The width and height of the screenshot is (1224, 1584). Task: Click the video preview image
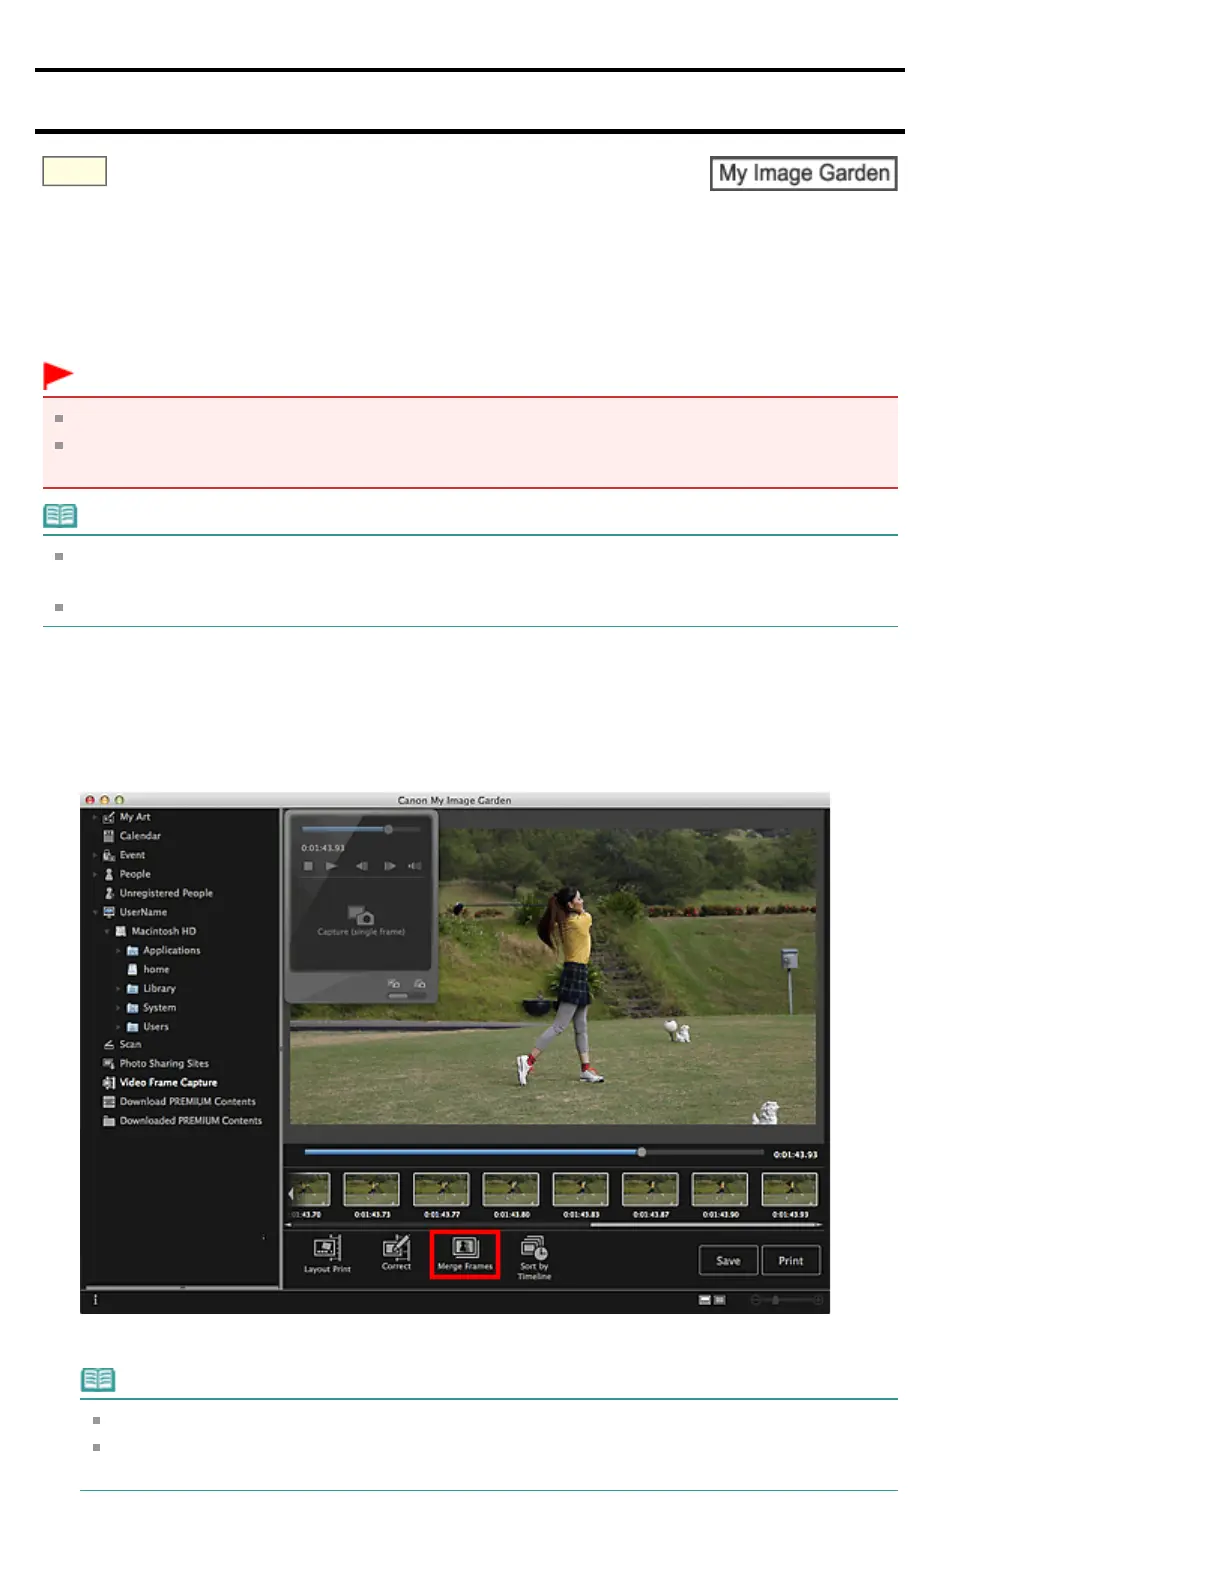pos(553,976)
